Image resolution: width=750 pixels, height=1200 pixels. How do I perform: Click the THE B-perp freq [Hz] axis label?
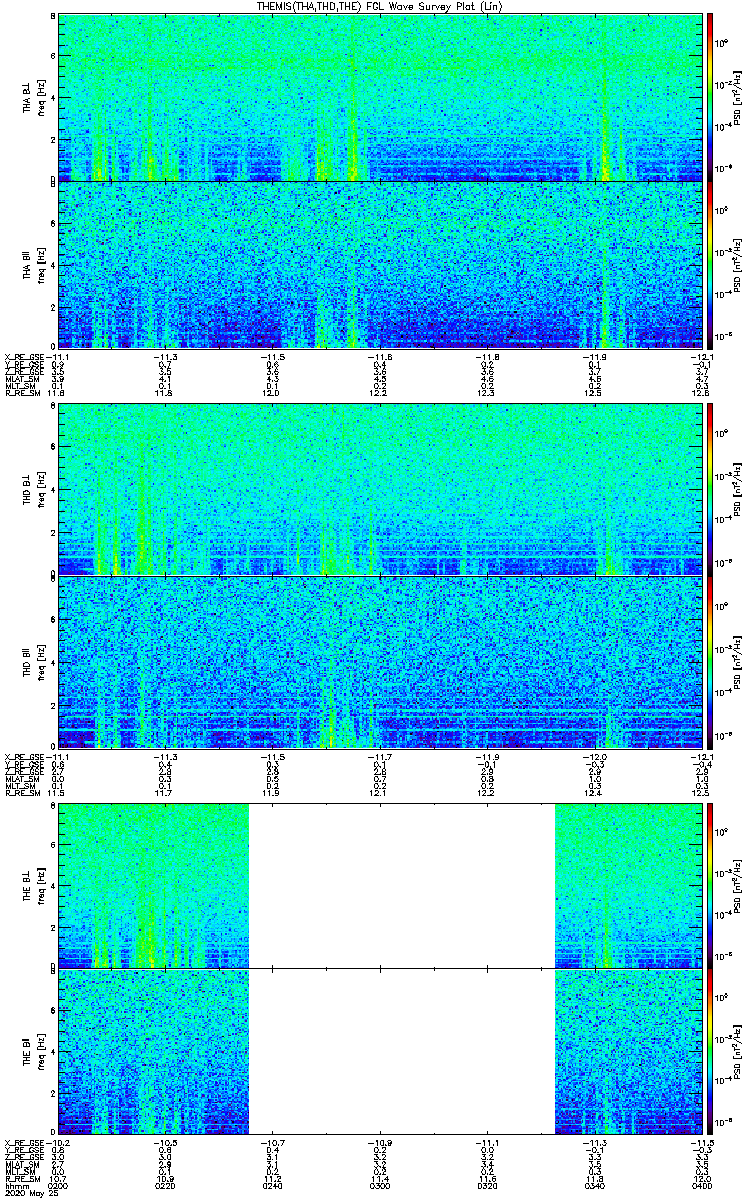[41, 885]
